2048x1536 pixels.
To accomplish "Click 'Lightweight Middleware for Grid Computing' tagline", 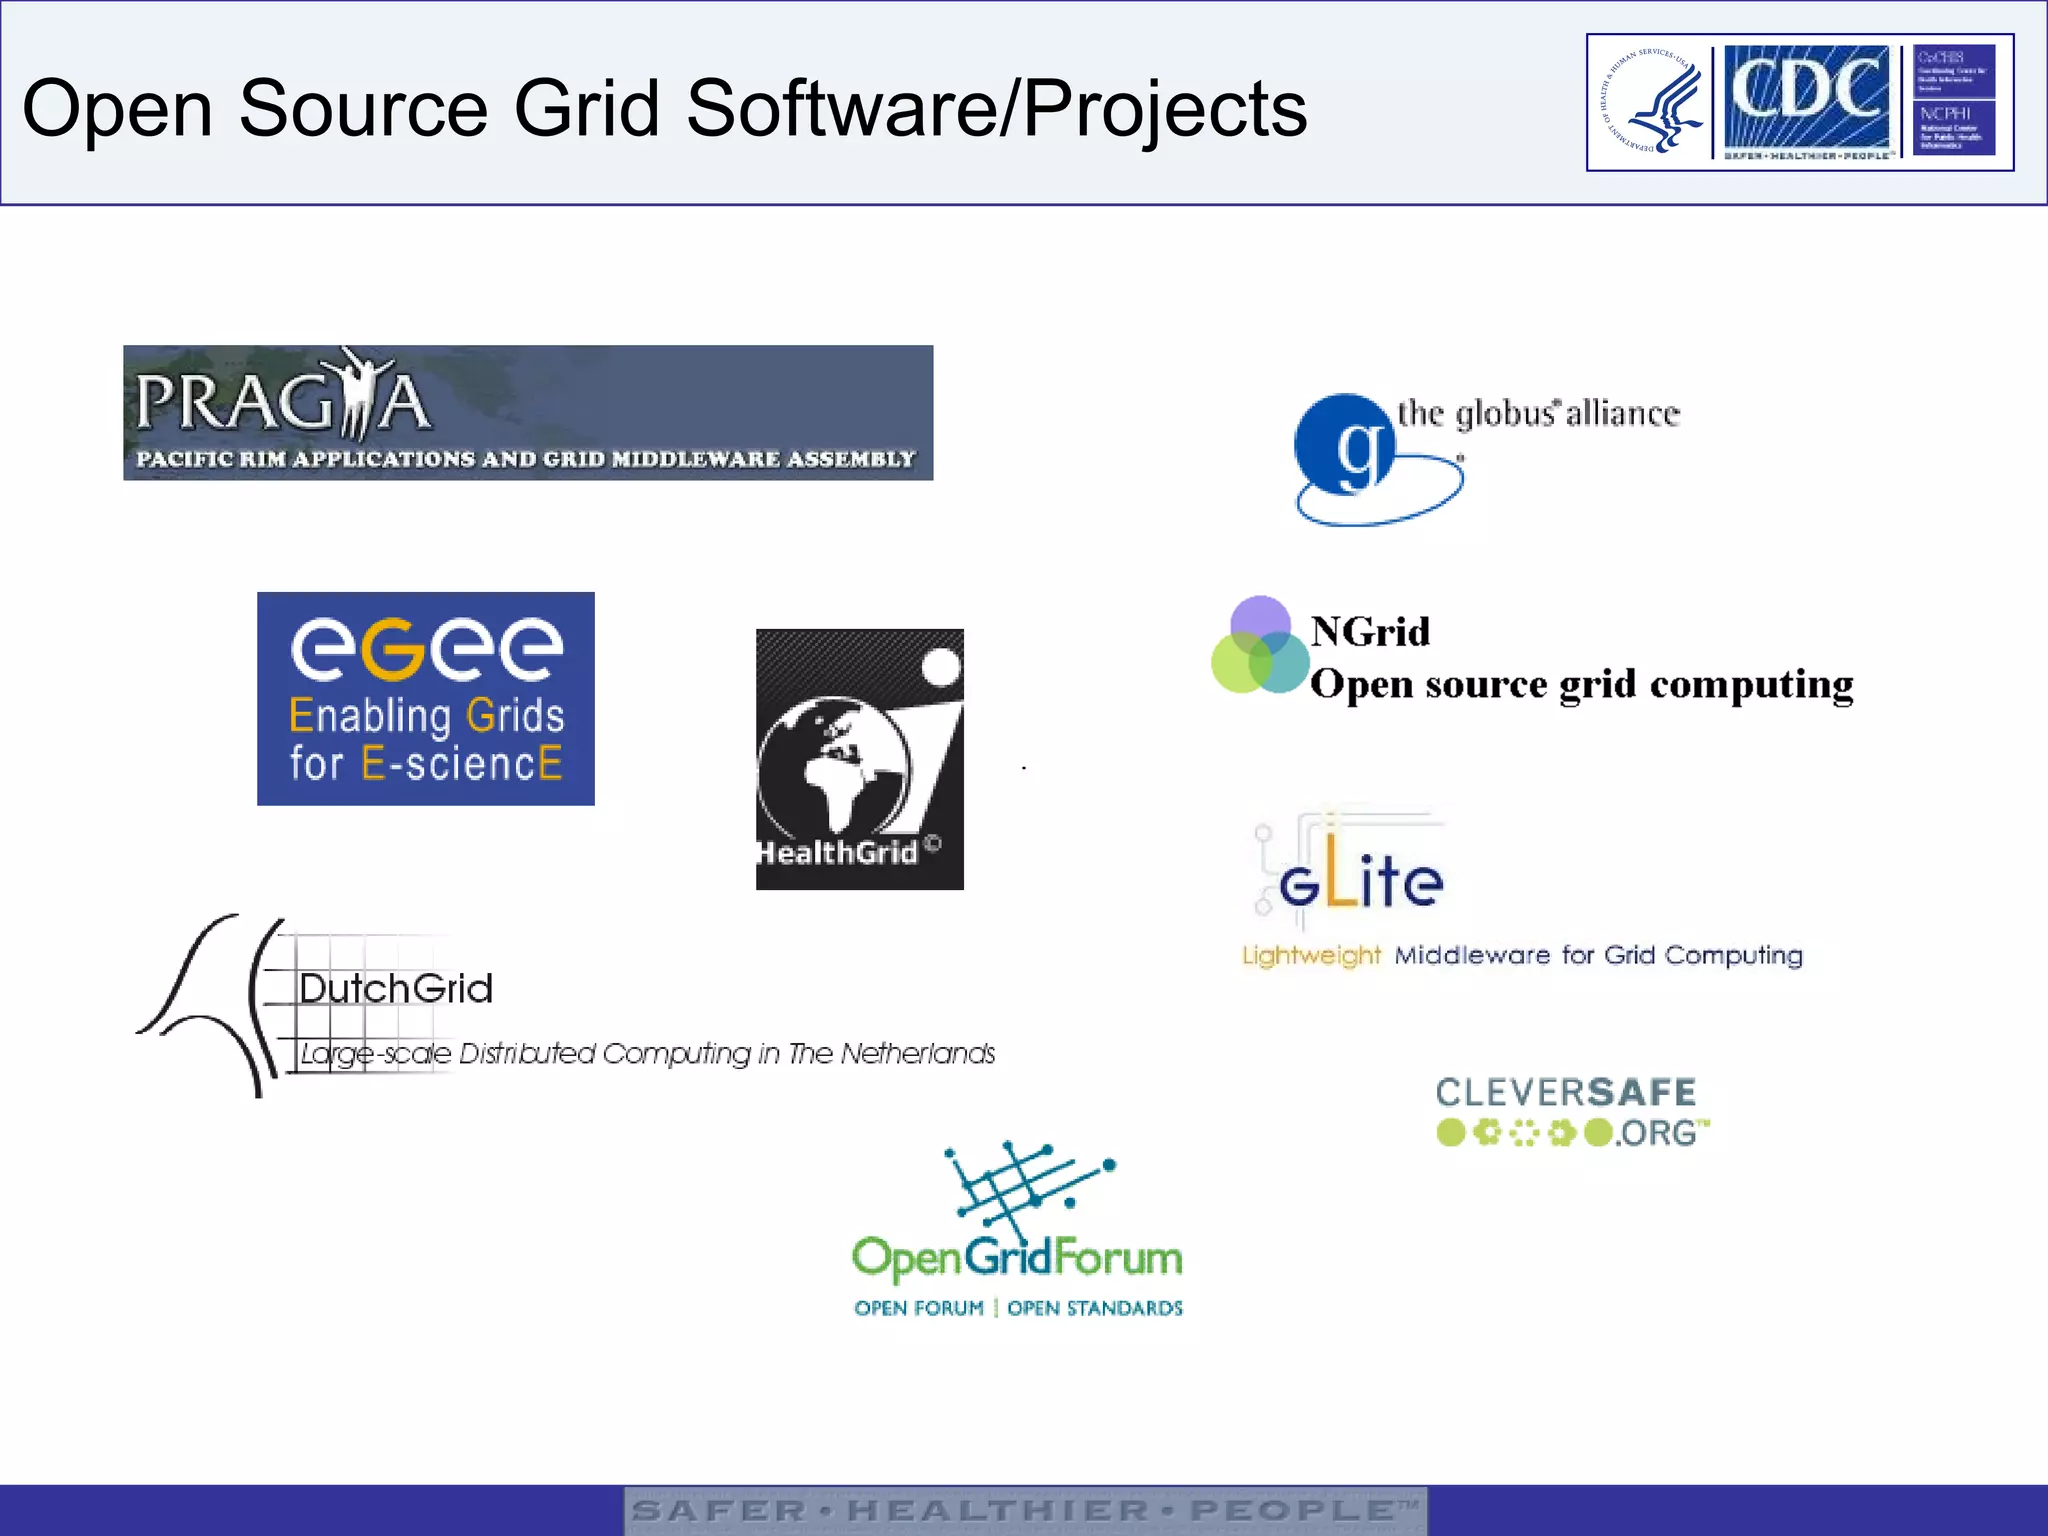I will [x=1522, y=955].
